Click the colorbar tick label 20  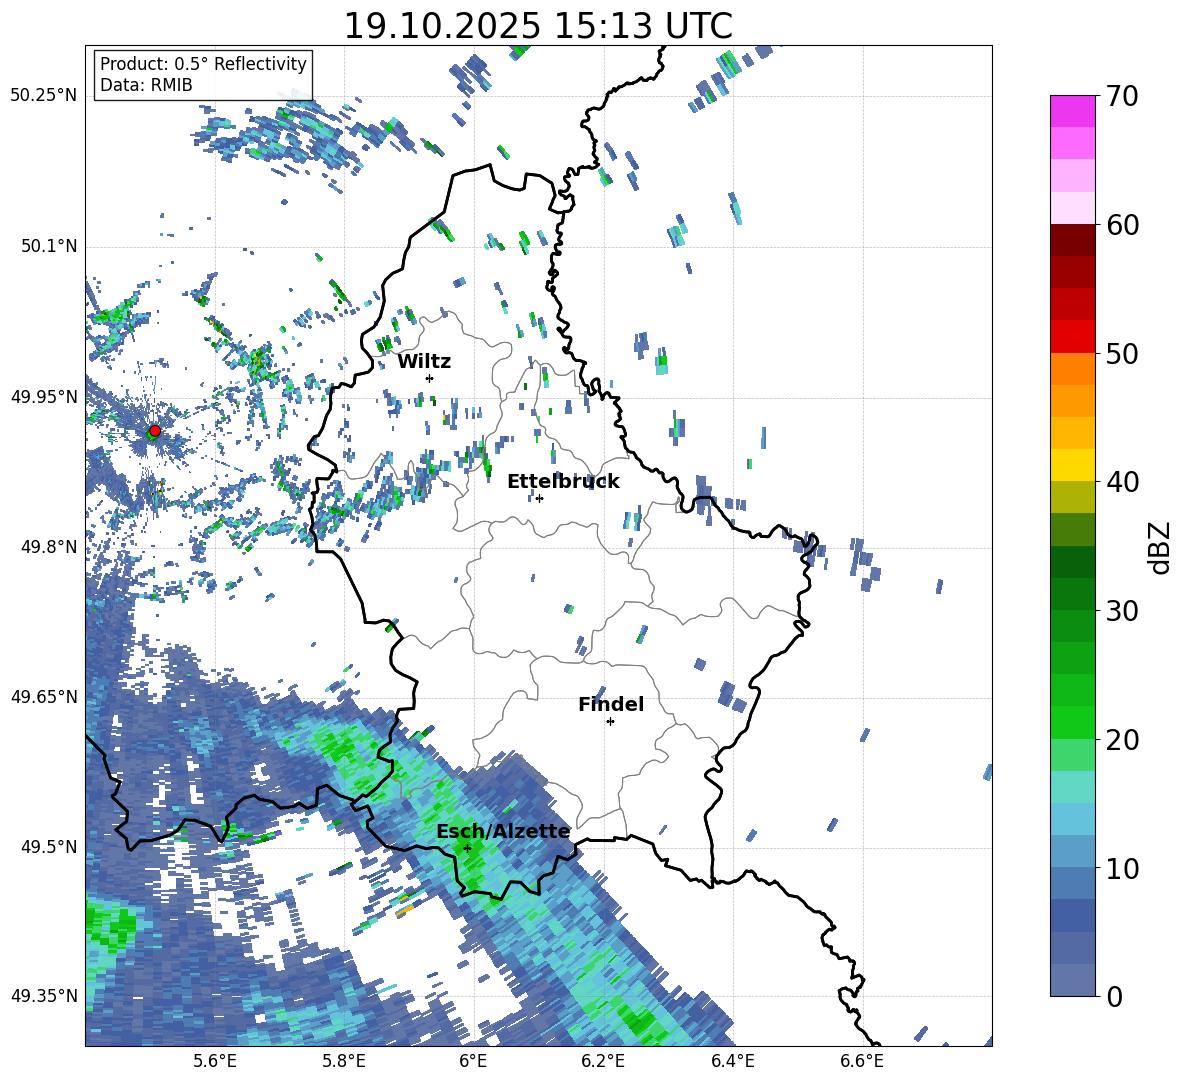(x=1122, y=740)
